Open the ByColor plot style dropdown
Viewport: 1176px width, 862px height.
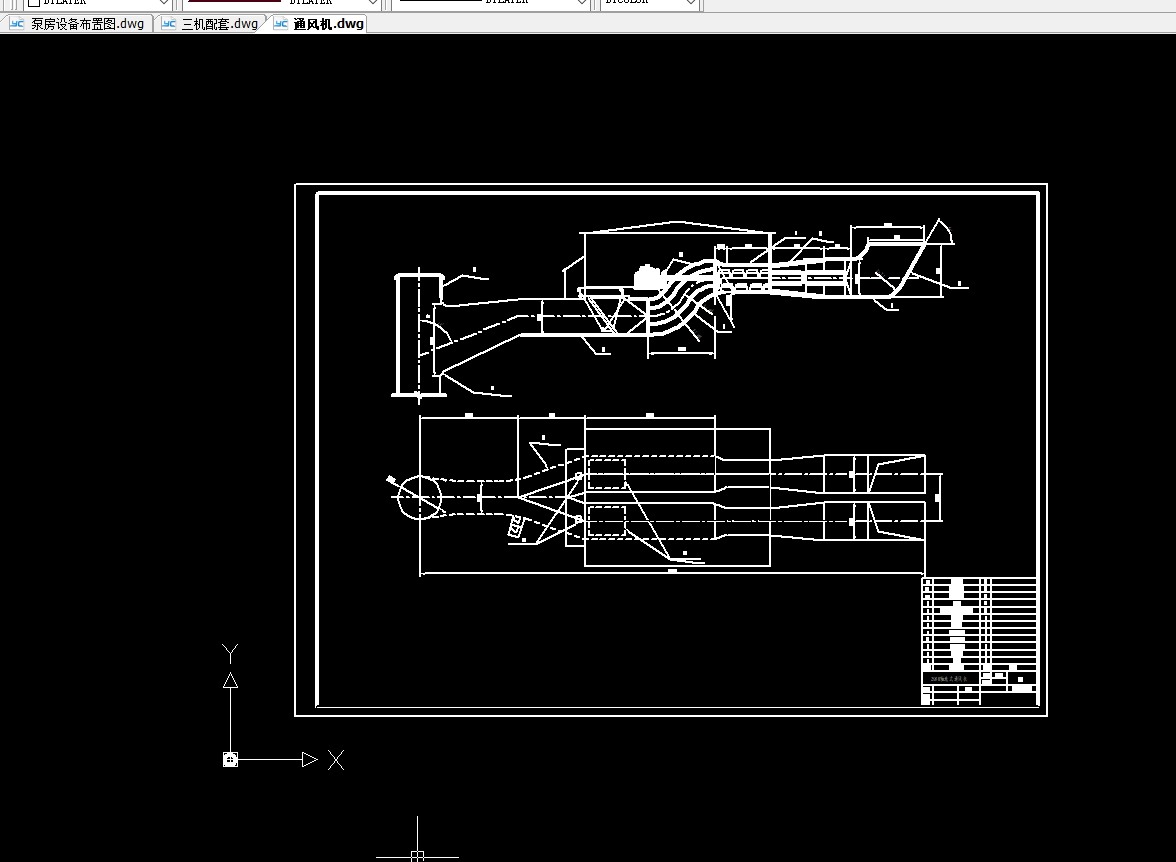pyautogui.click(x=650, y=5)
